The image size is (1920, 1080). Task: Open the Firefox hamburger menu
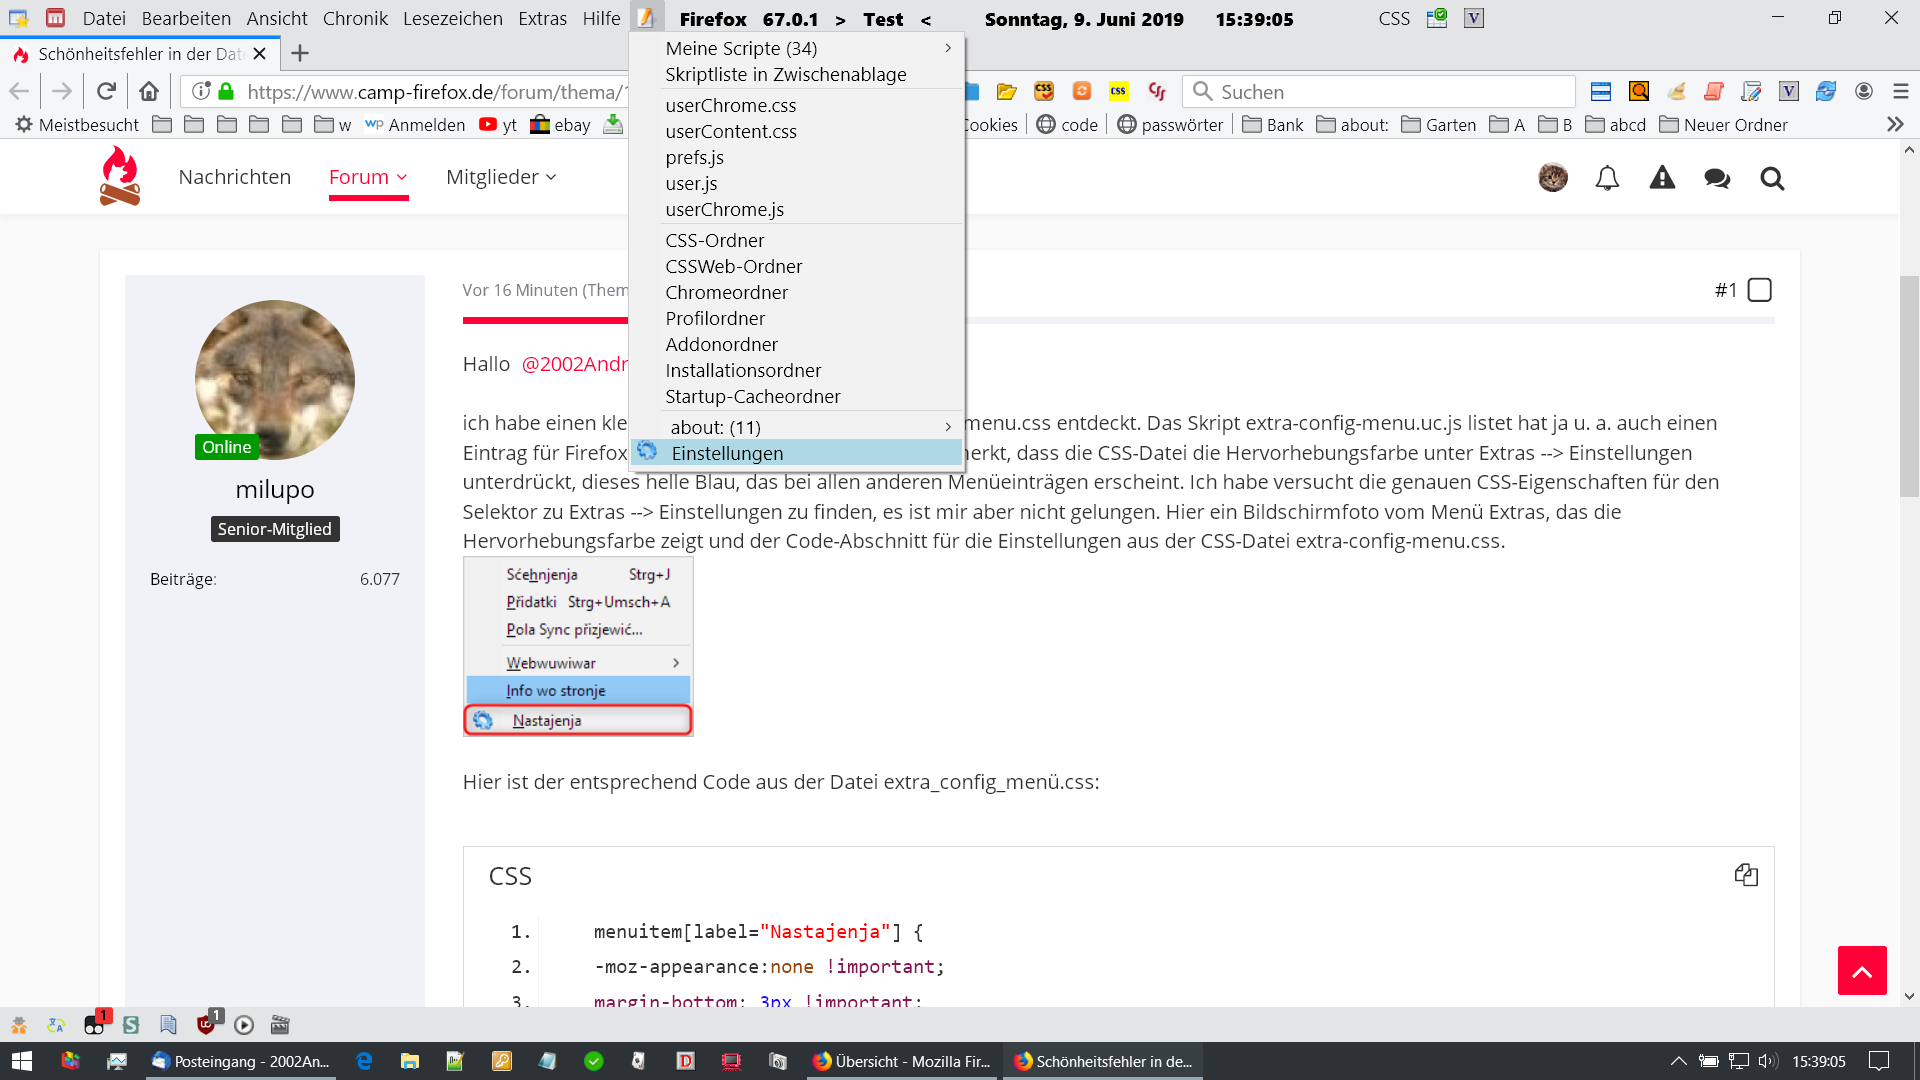click(1901, 92)
